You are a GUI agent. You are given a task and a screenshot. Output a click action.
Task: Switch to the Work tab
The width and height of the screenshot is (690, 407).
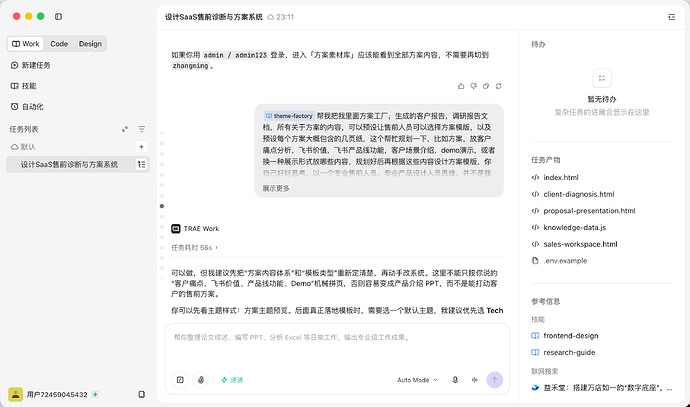tap(26, 44)
